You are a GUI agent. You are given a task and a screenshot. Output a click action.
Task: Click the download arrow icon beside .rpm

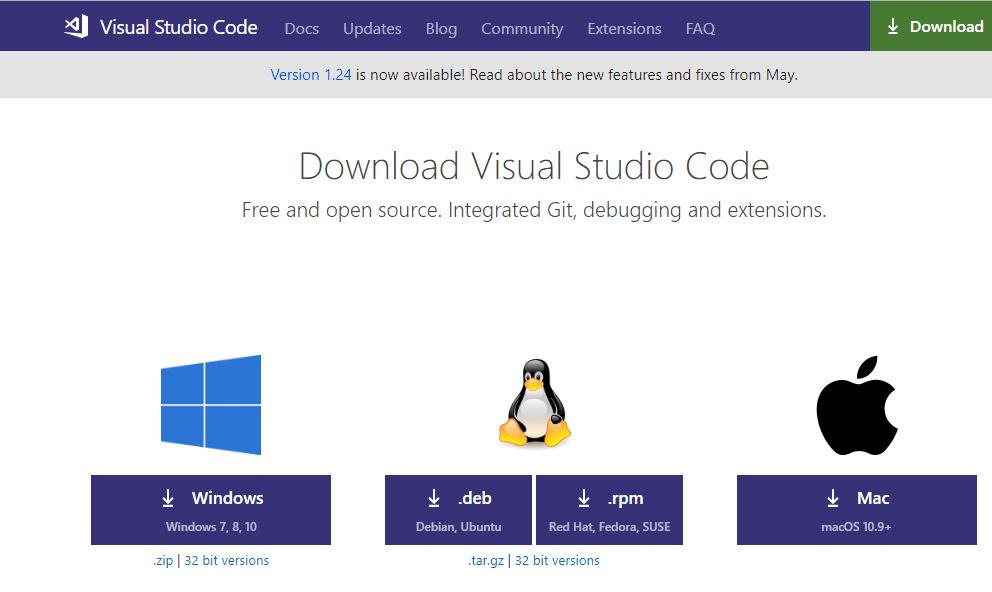(584, 498)
